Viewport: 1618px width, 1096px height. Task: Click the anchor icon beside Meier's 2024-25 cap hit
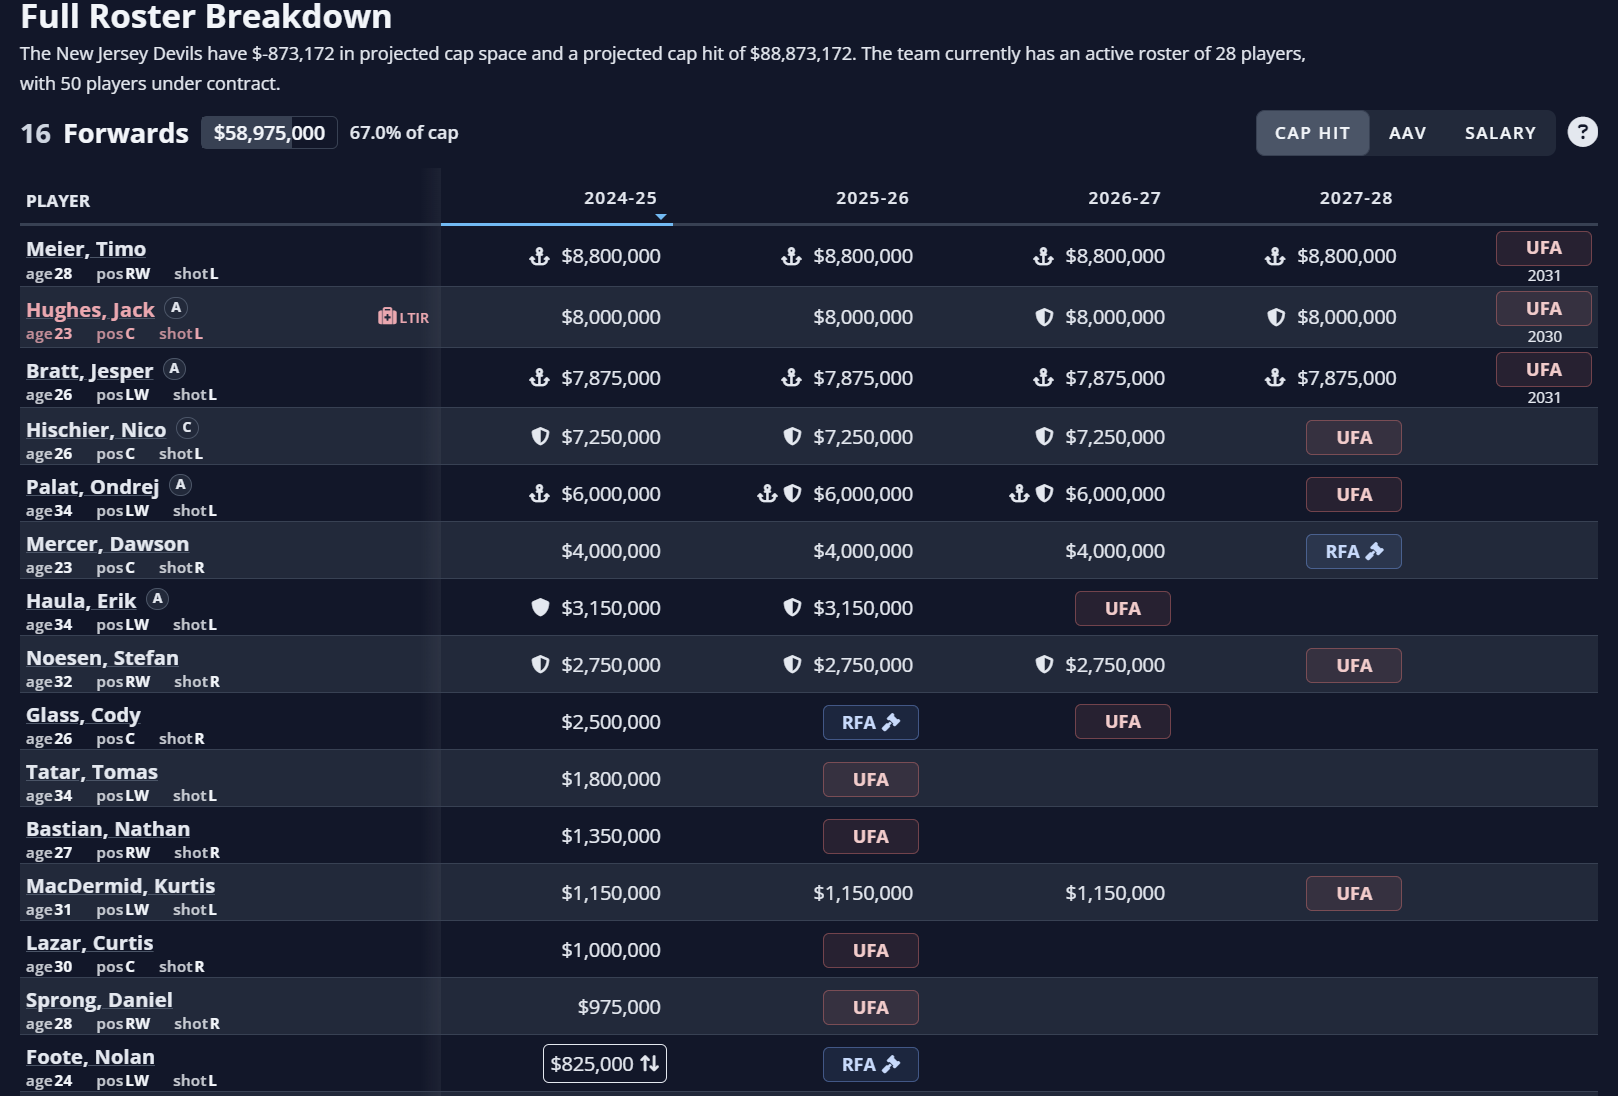[539, 257]
